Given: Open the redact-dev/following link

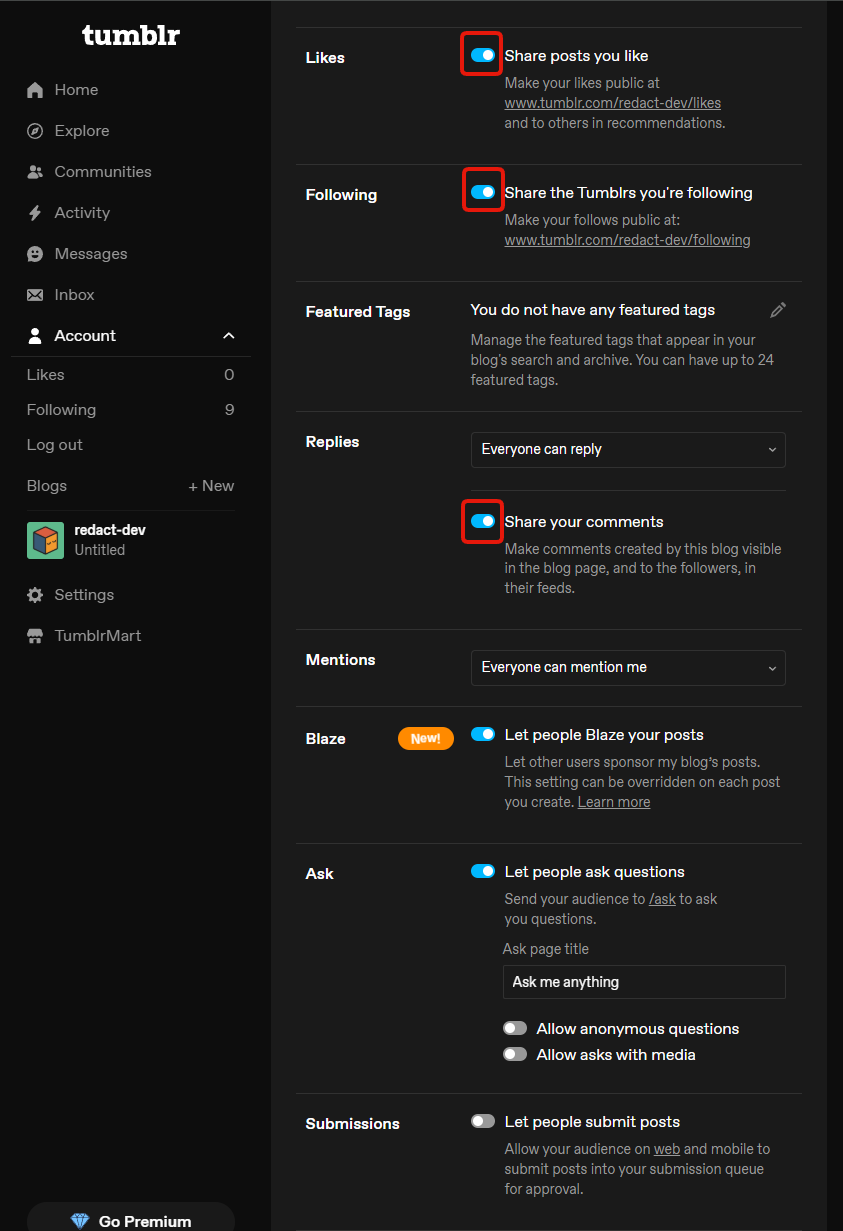Looking at the screenshot, I should coord(627,240).
